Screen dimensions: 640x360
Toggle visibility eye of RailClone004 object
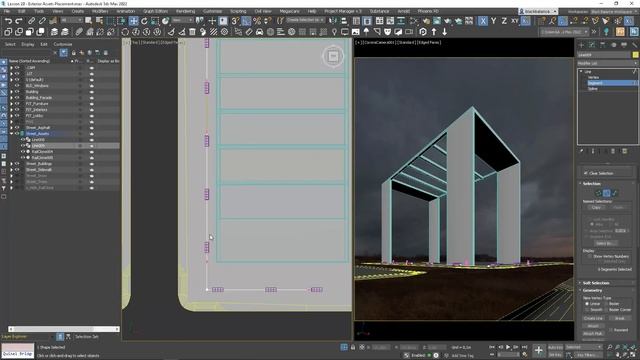click(23, 151)
